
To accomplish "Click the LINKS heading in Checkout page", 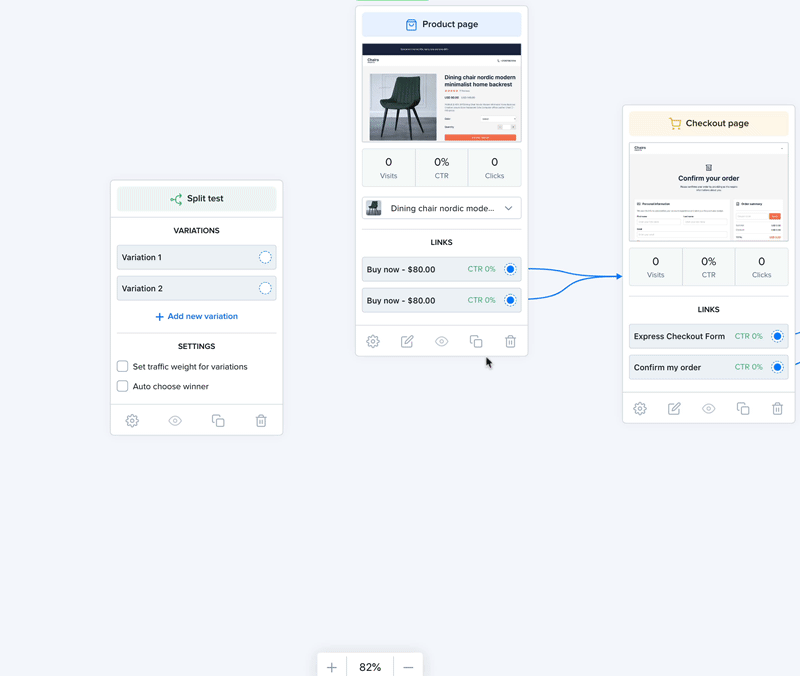I will pos(708,310).
